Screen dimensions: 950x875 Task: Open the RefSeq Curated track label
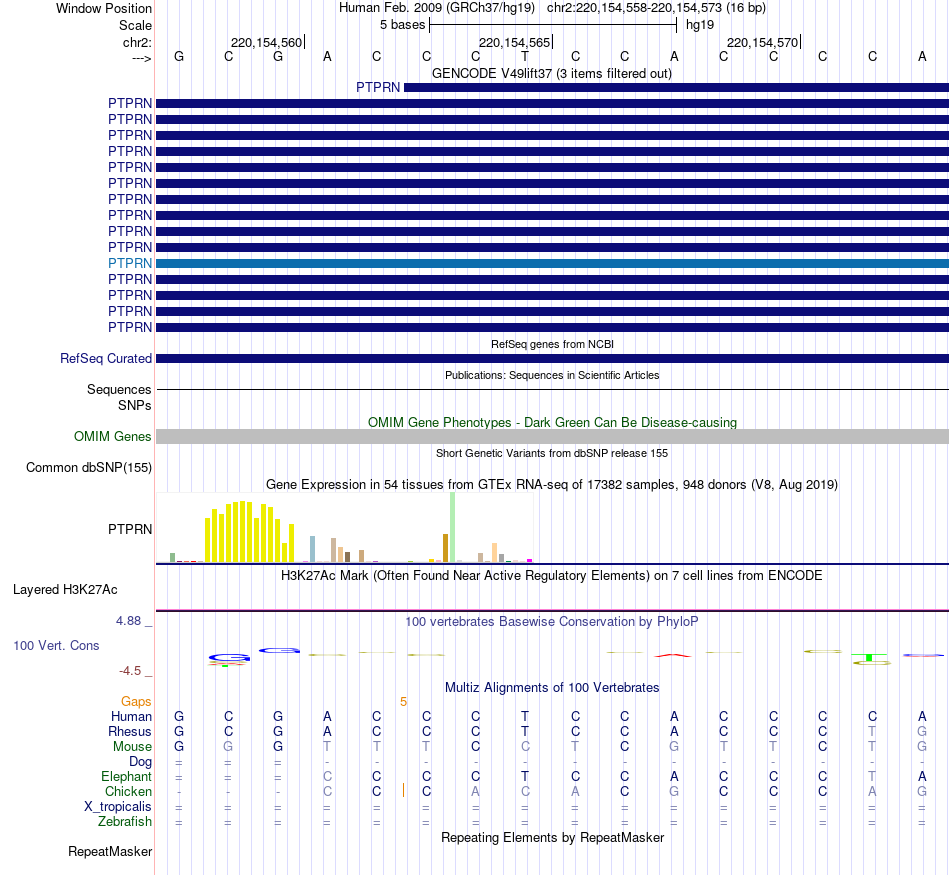pyautogui.click(x=105, y=358)
